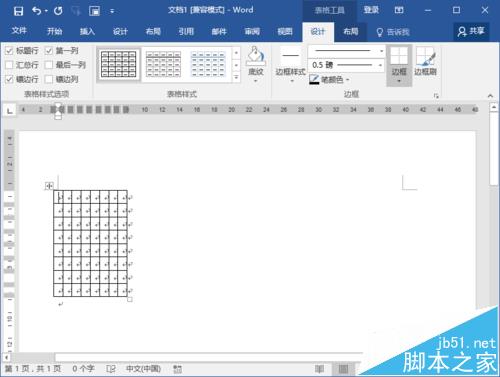Switch to the 视图 tab

pyautogui.click(x=285, y=32)
